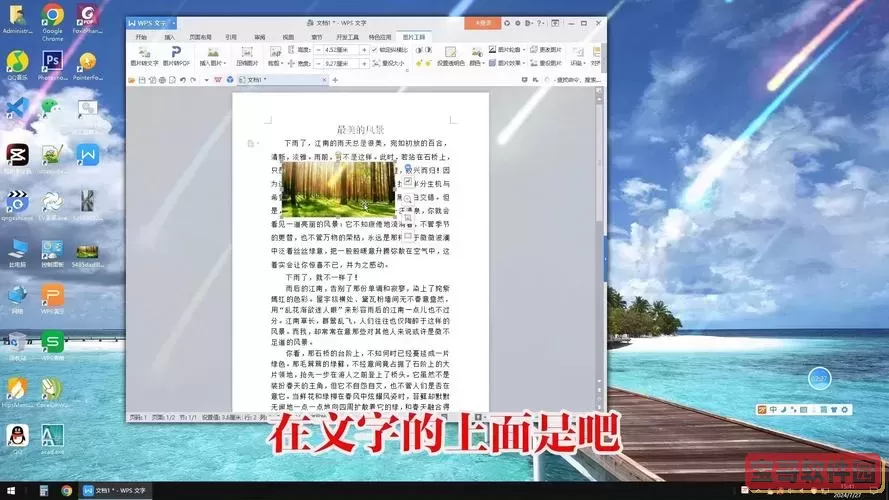The height and width of the screenshot is (500, 889).
Task: Open Foxit PDF desktop shortcut
Action: pos(87,18)
